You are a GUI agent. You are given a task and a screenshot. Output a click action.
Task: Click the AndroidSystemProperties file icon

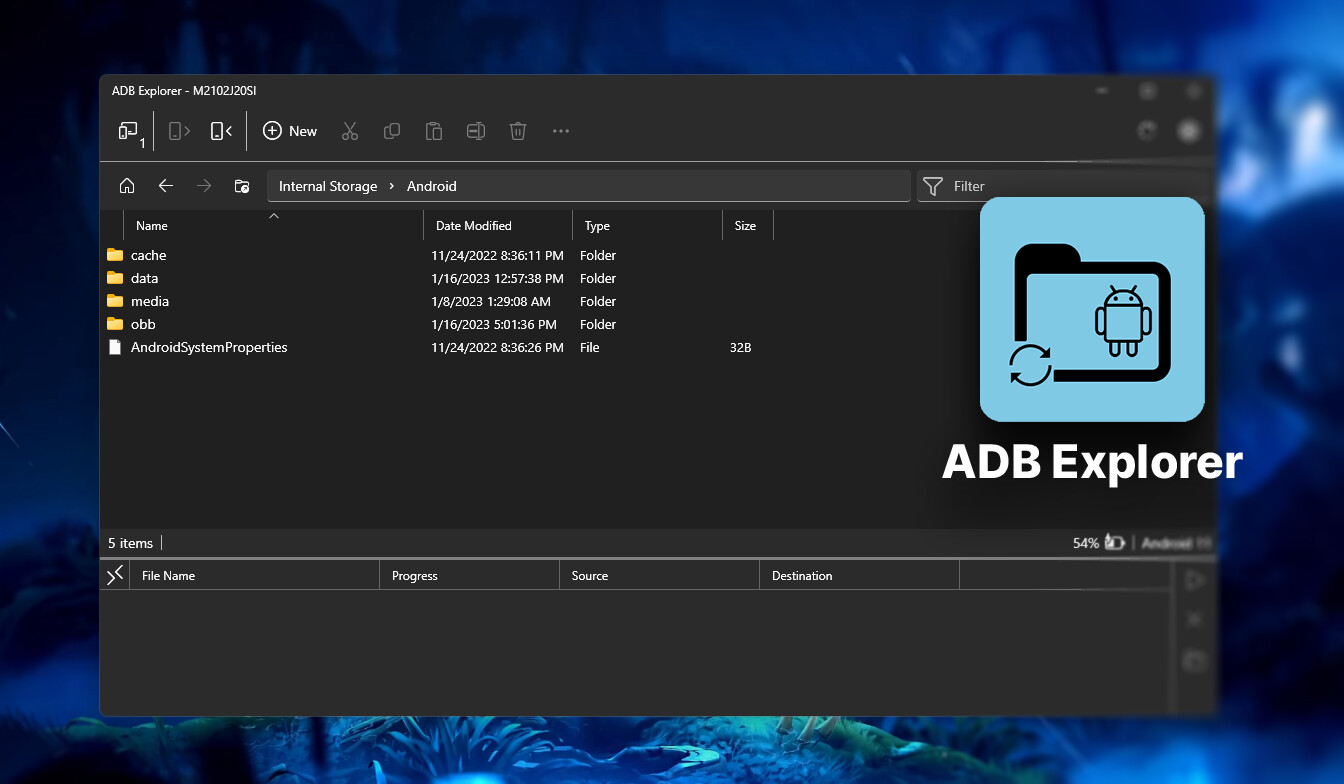[115, 347]
